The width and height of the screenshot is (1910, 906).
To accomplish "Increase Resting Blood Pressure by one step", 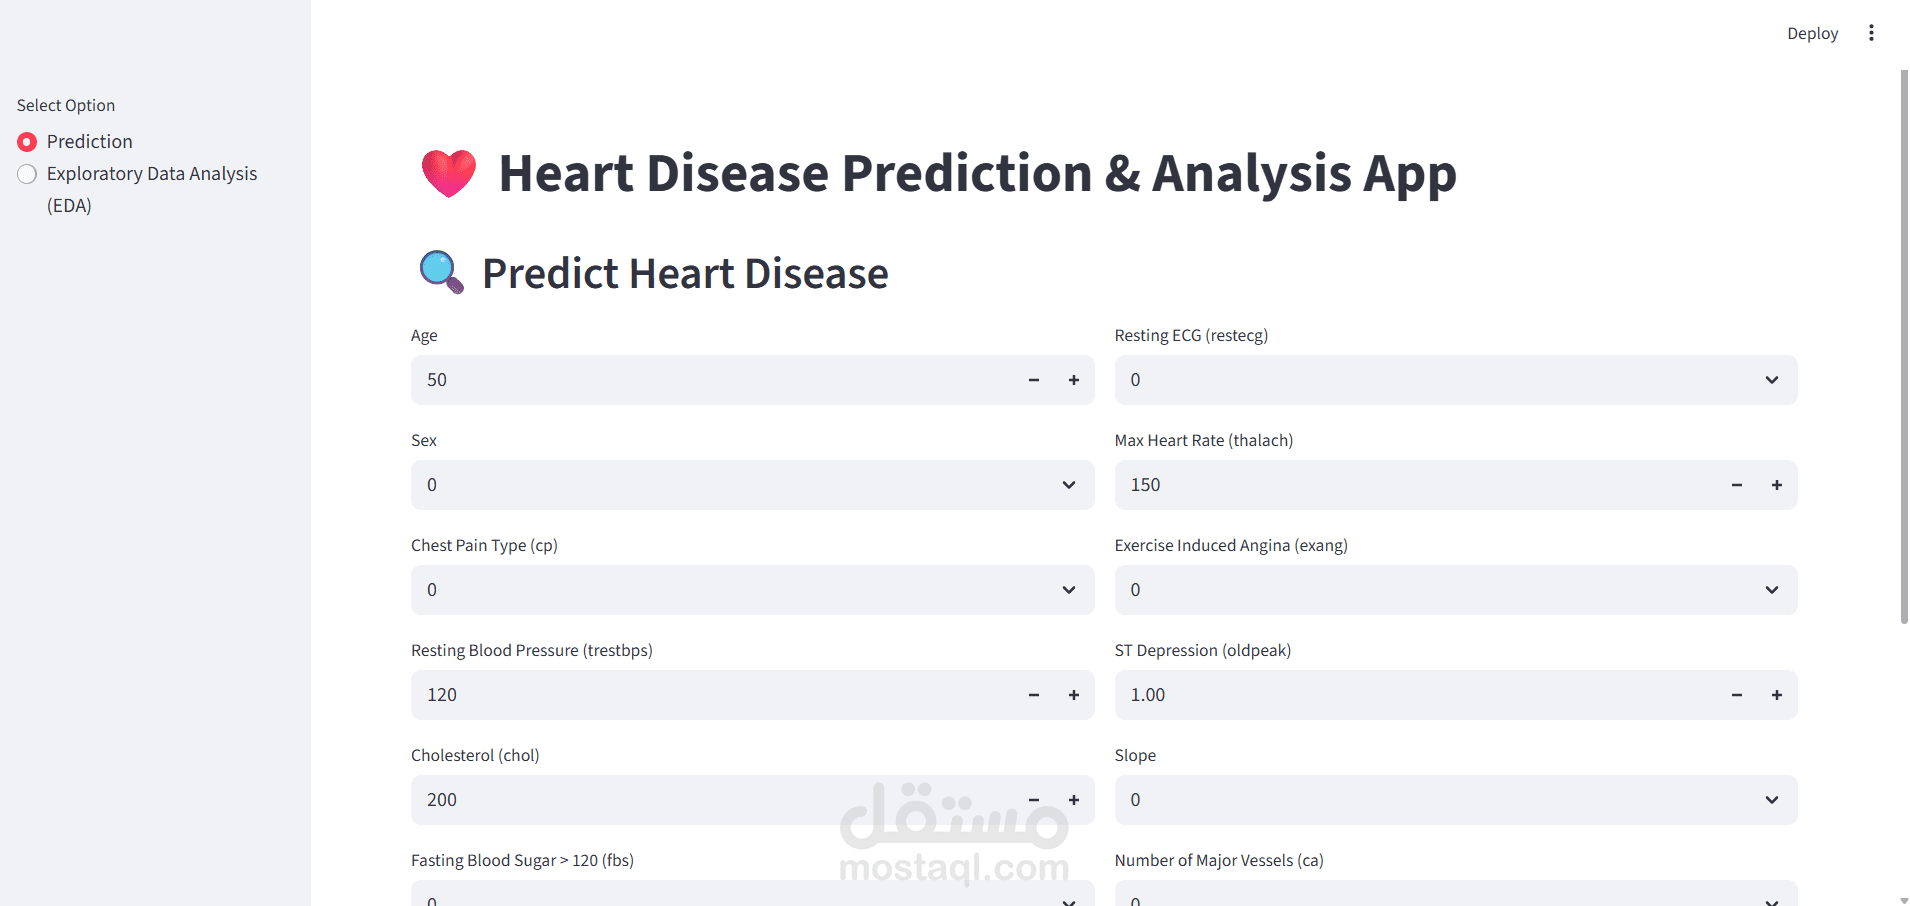I will pyautogui.click(x=1073, y=695).
